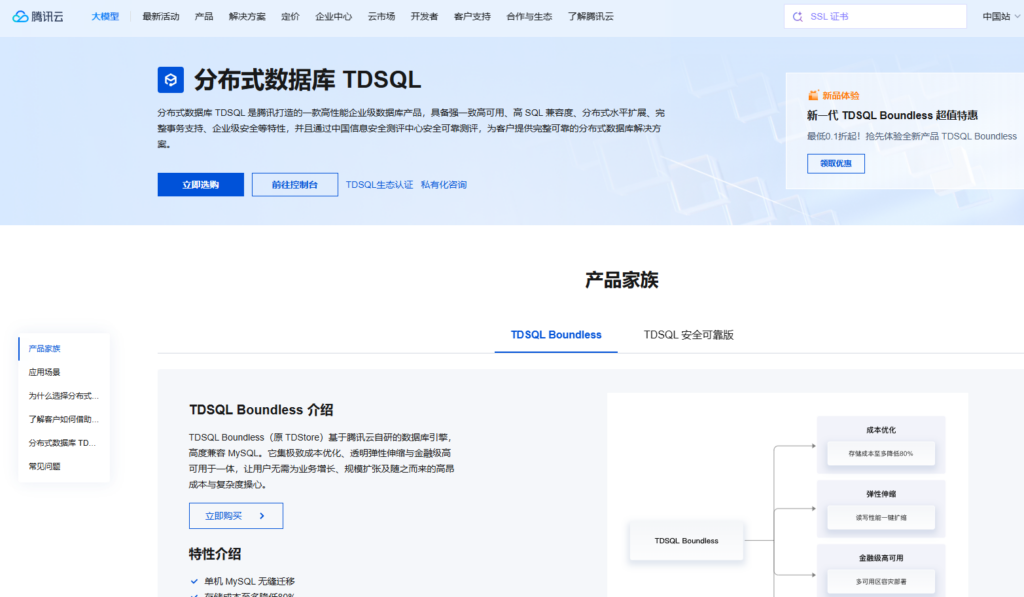Click the 产品家族 section heading

pyautogui.click(x=621, y=280)
